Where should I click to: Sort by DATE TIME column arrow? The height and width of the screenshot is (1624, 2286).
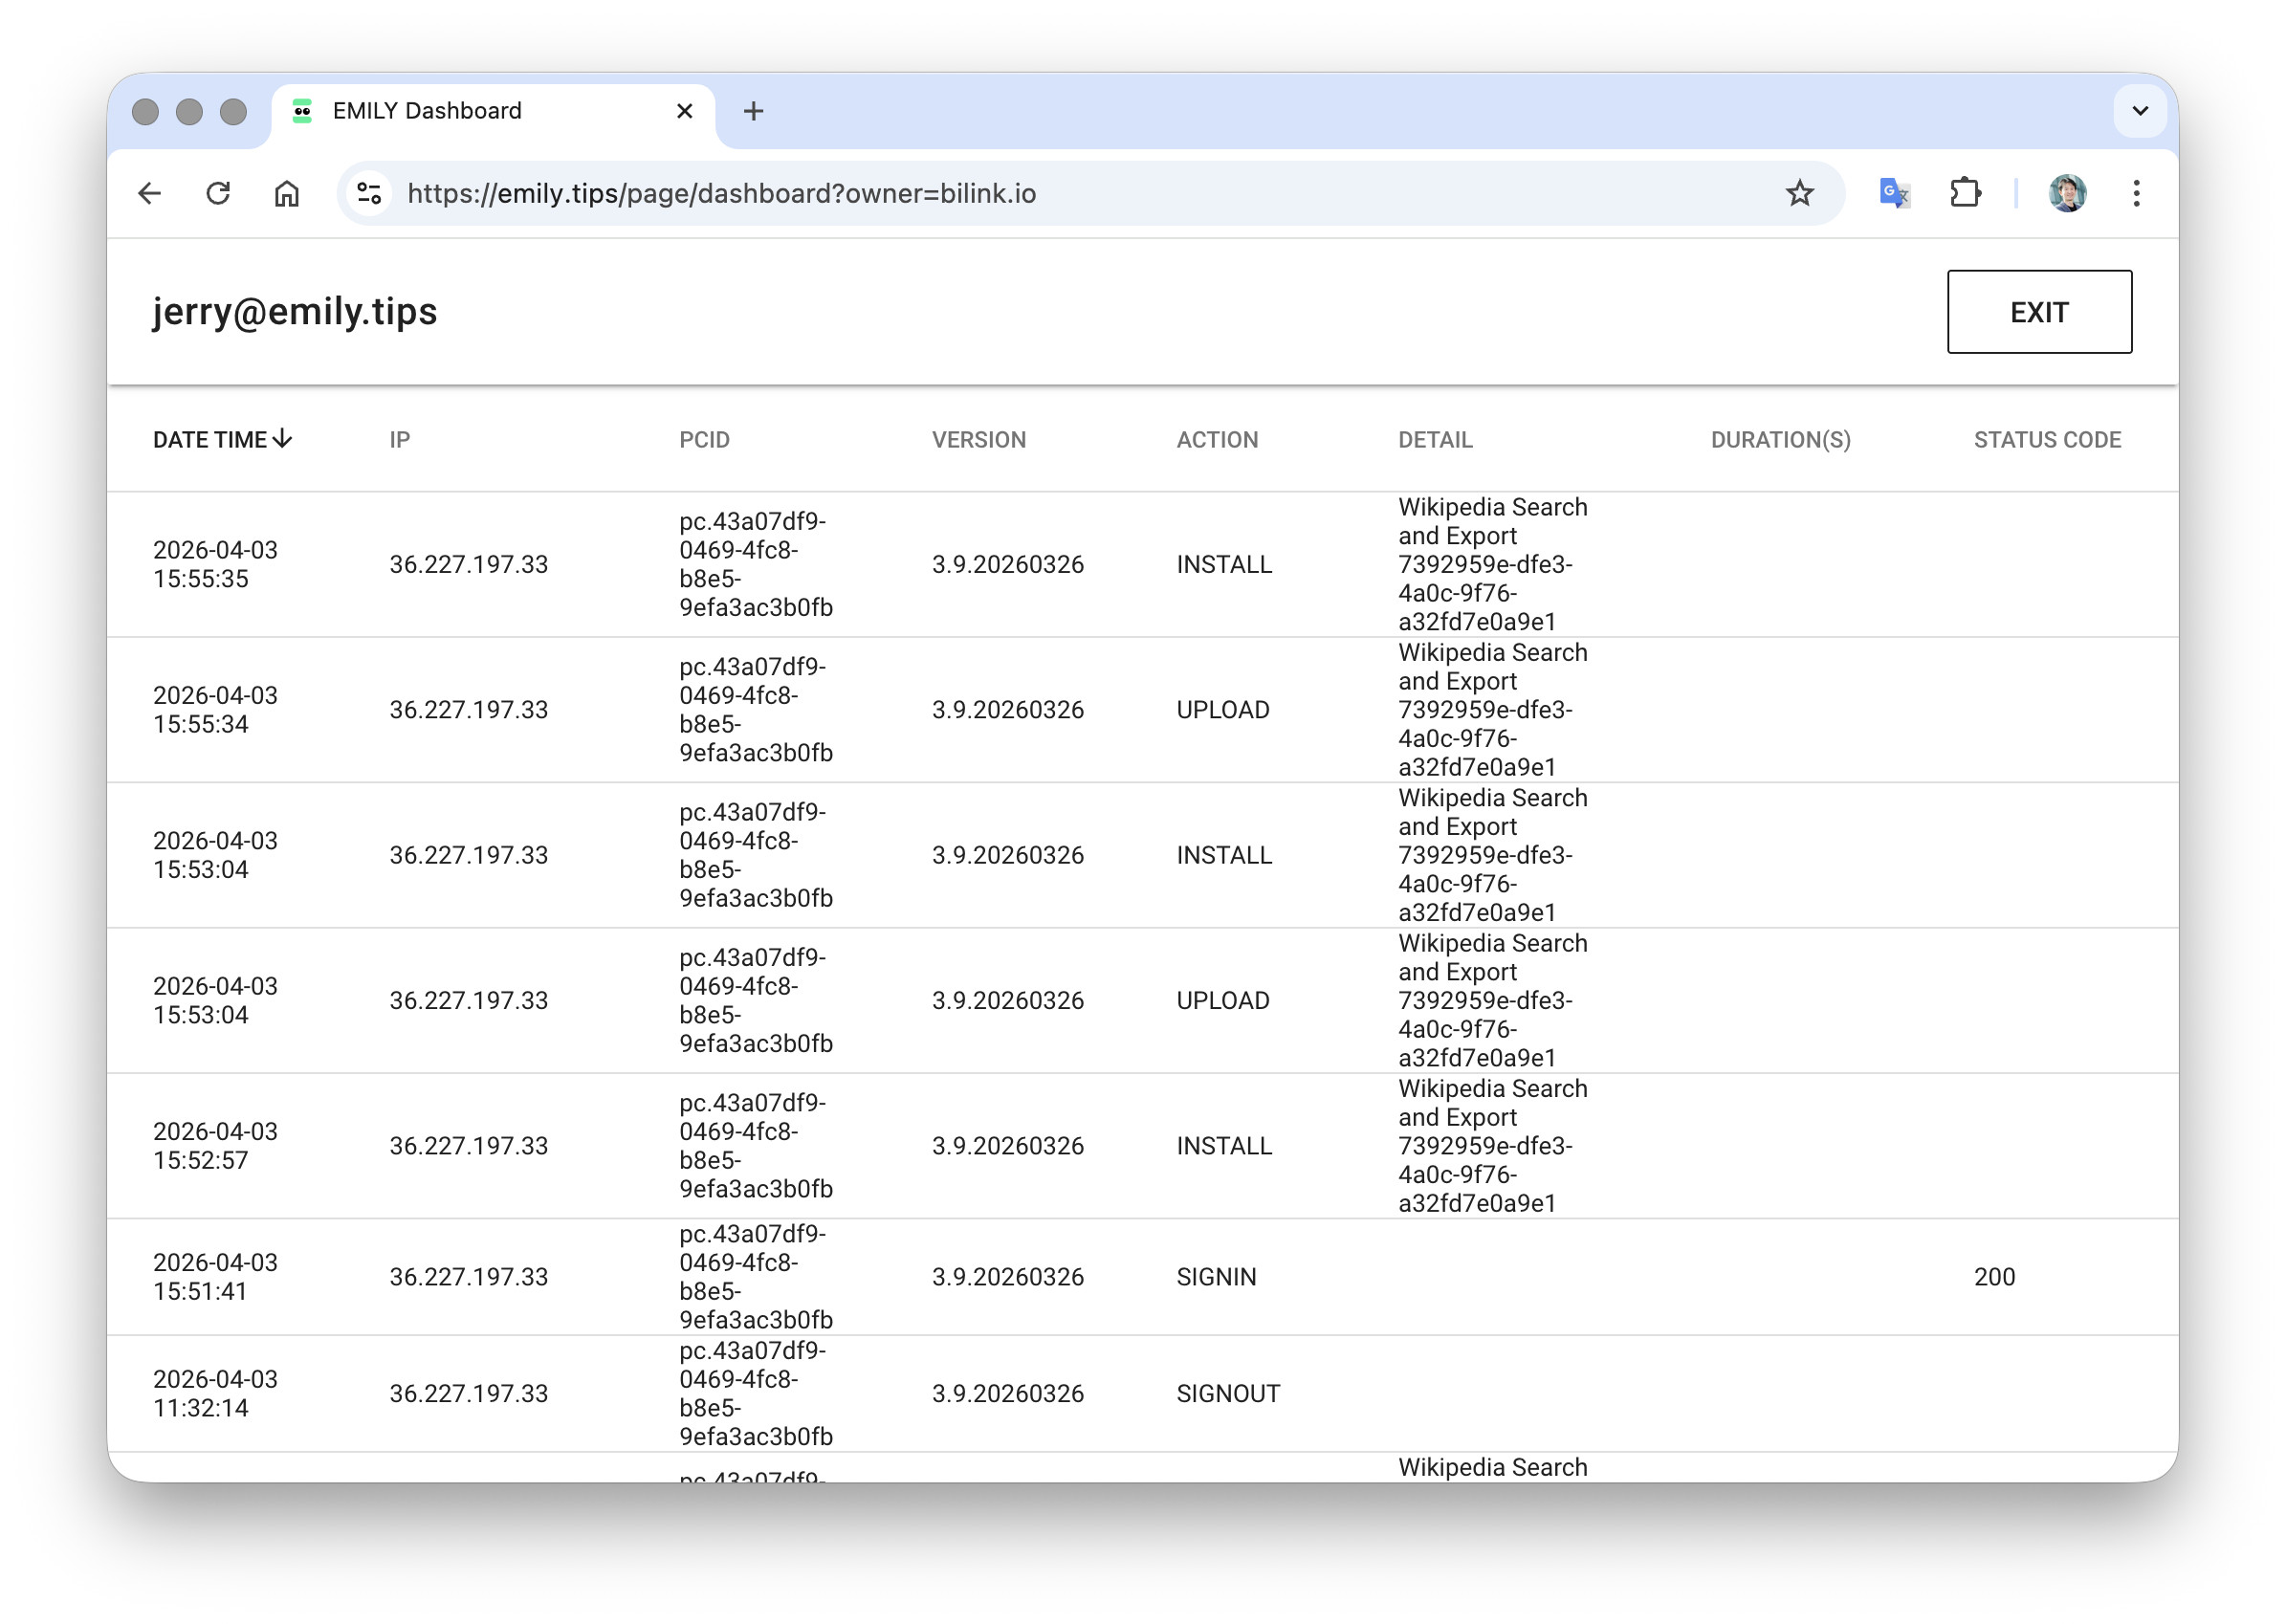[x=283, y=439]
